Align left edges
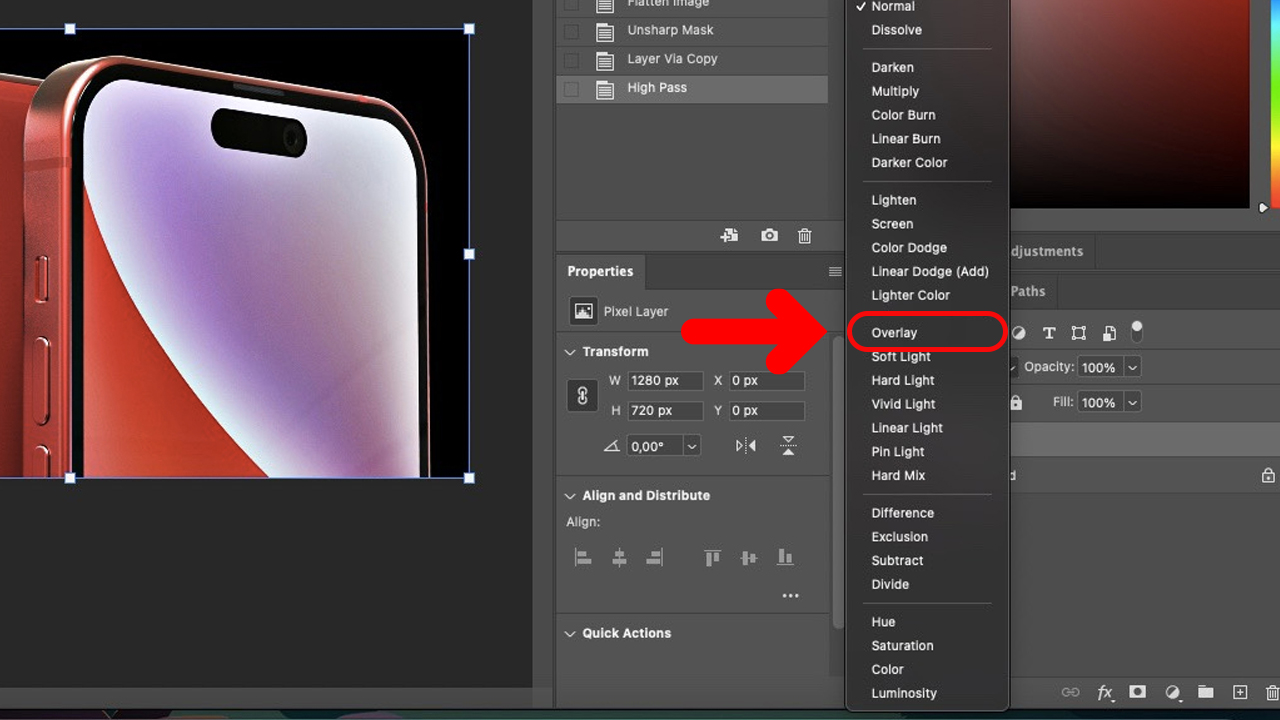The width and height of the screenshot is (1280, 720). click(x=583, y=558)
